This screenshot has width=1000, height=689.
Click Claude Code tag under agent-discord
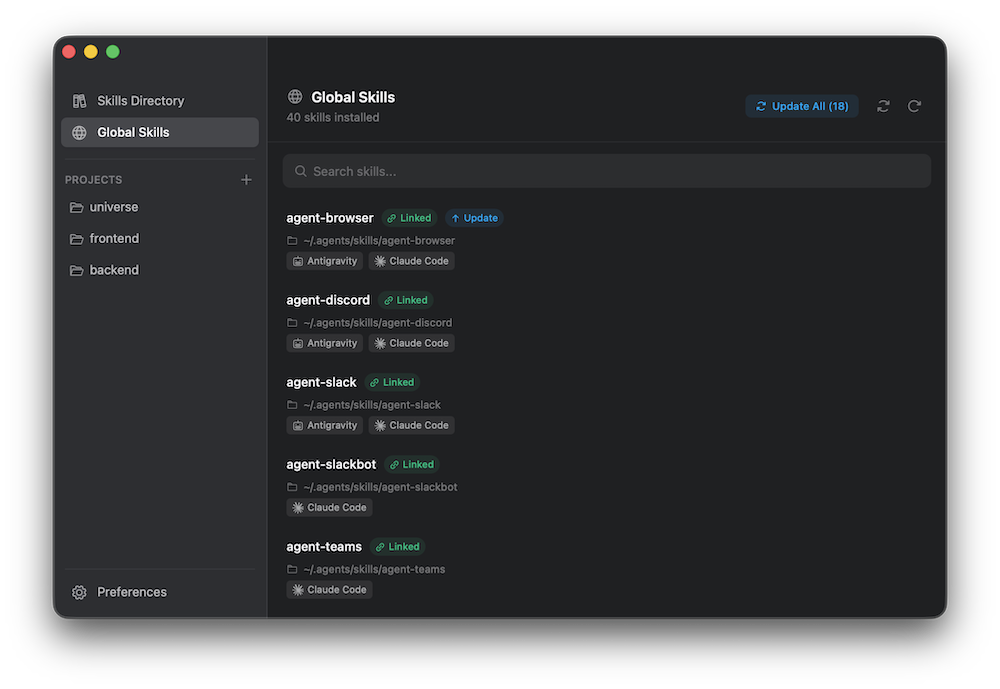[411, 343]
